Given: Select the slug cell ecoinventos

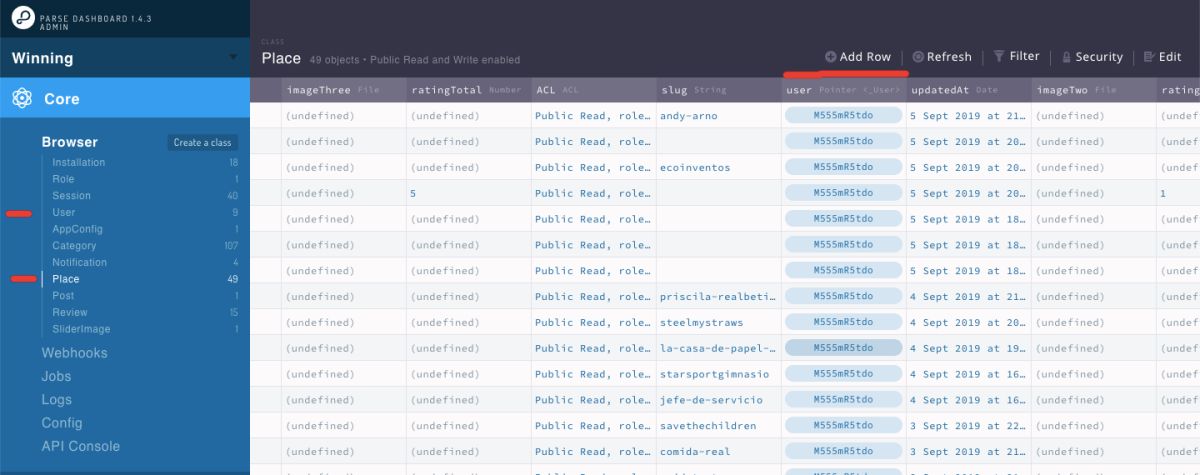Looking at the screenshot, I should (719, 168).
